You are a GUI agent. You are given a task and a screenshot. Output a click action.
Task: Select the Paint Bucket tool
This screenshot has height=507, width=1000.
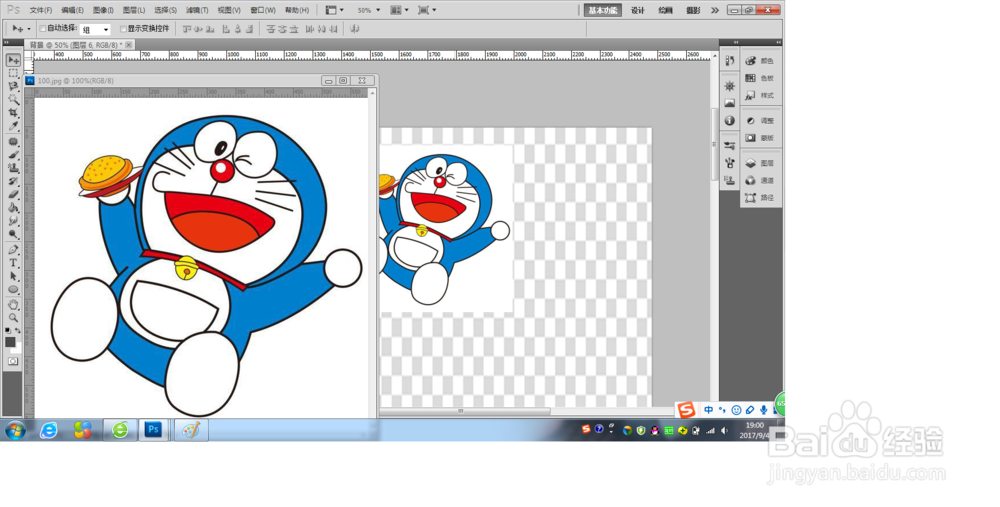(13, 207)
